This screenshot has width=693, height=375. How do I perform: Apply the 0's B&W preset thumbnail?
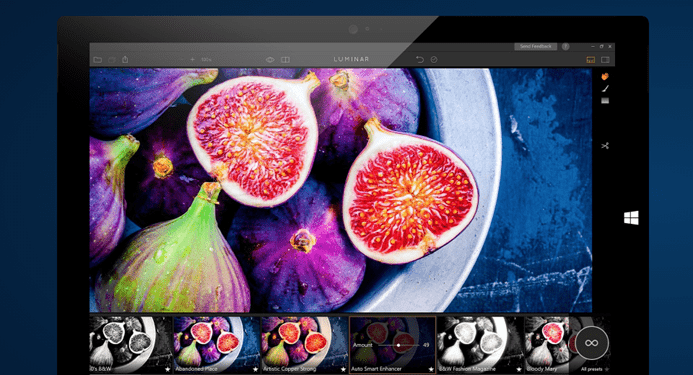pyautogui.click(x=131, y=344)
